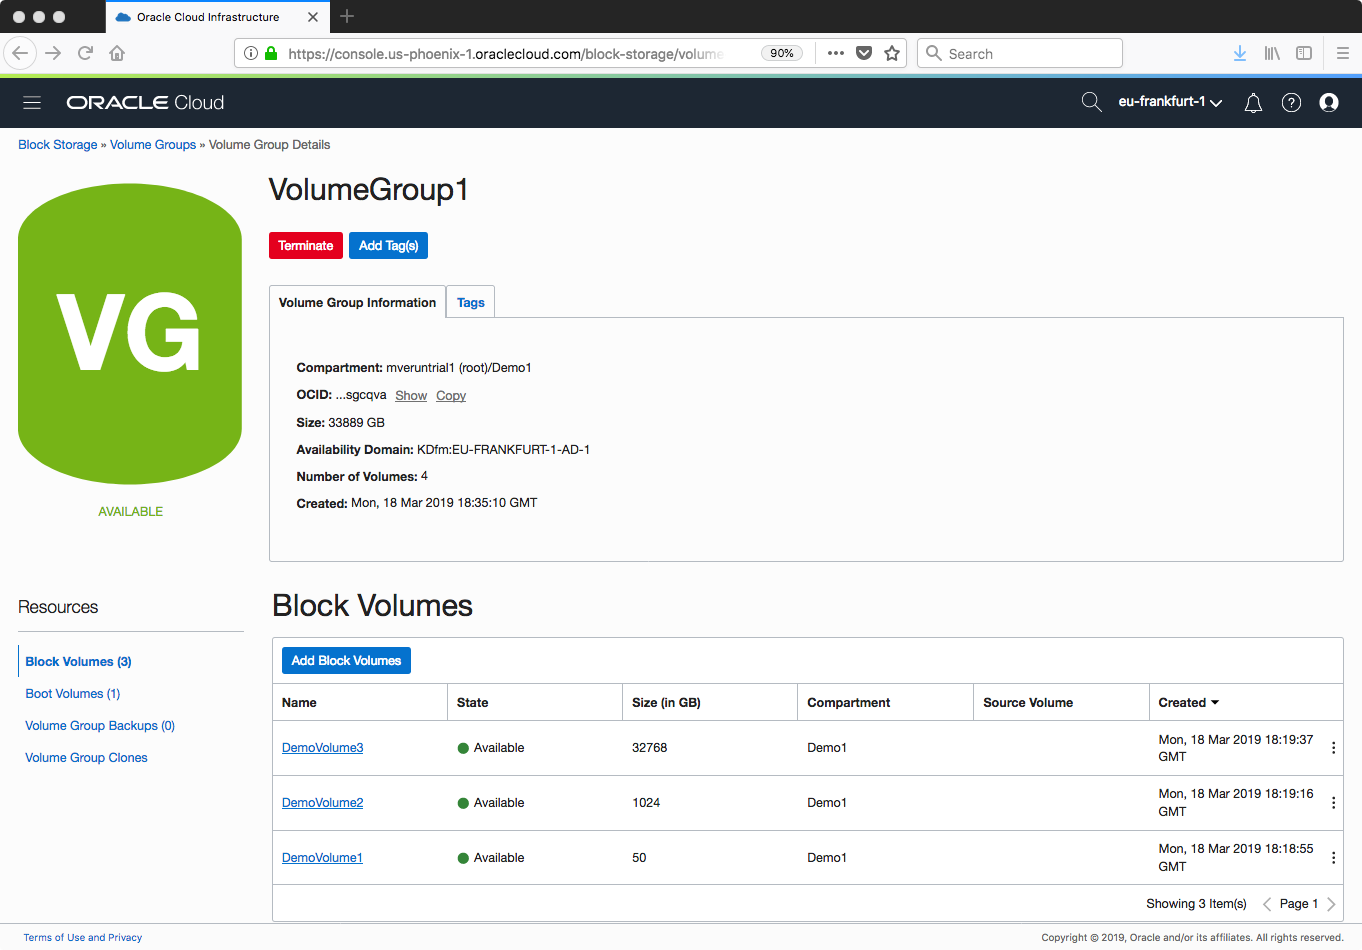Toggle the browser sidebar

click(x=1304, y=53)
